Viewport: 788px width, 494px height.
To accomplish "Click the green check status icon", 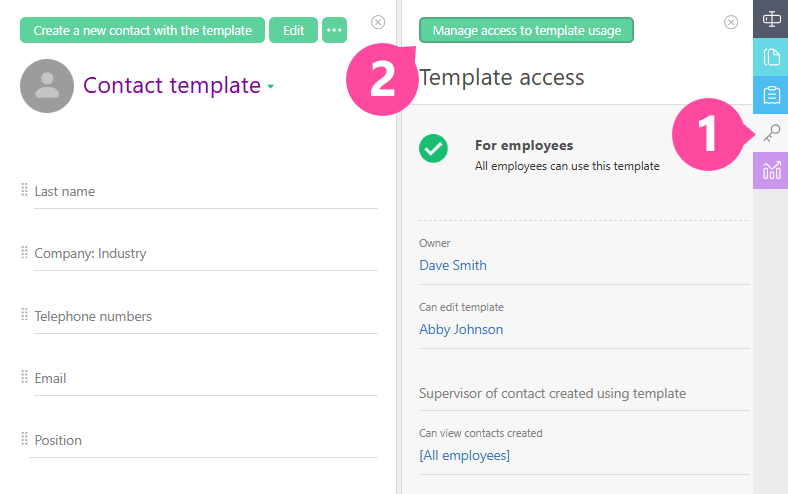I will point(433,149).
